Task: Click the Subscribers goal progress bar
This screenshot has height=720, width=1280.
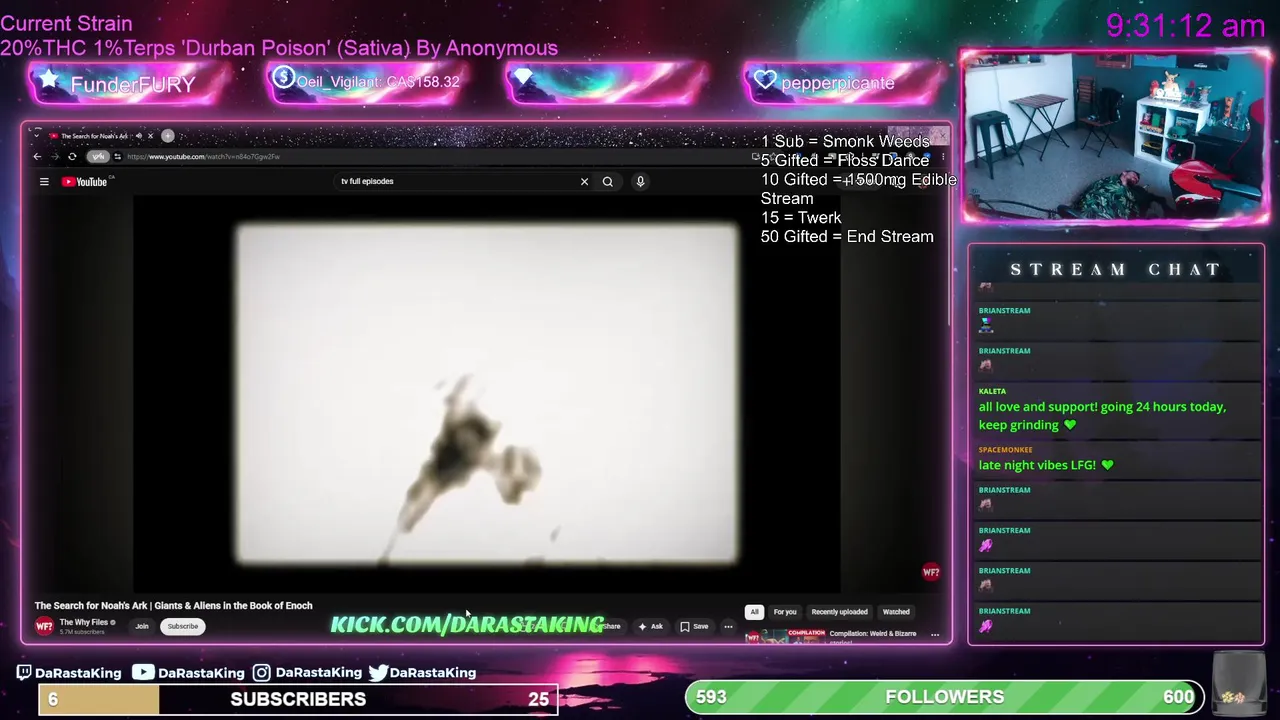Action: point(298,699)
